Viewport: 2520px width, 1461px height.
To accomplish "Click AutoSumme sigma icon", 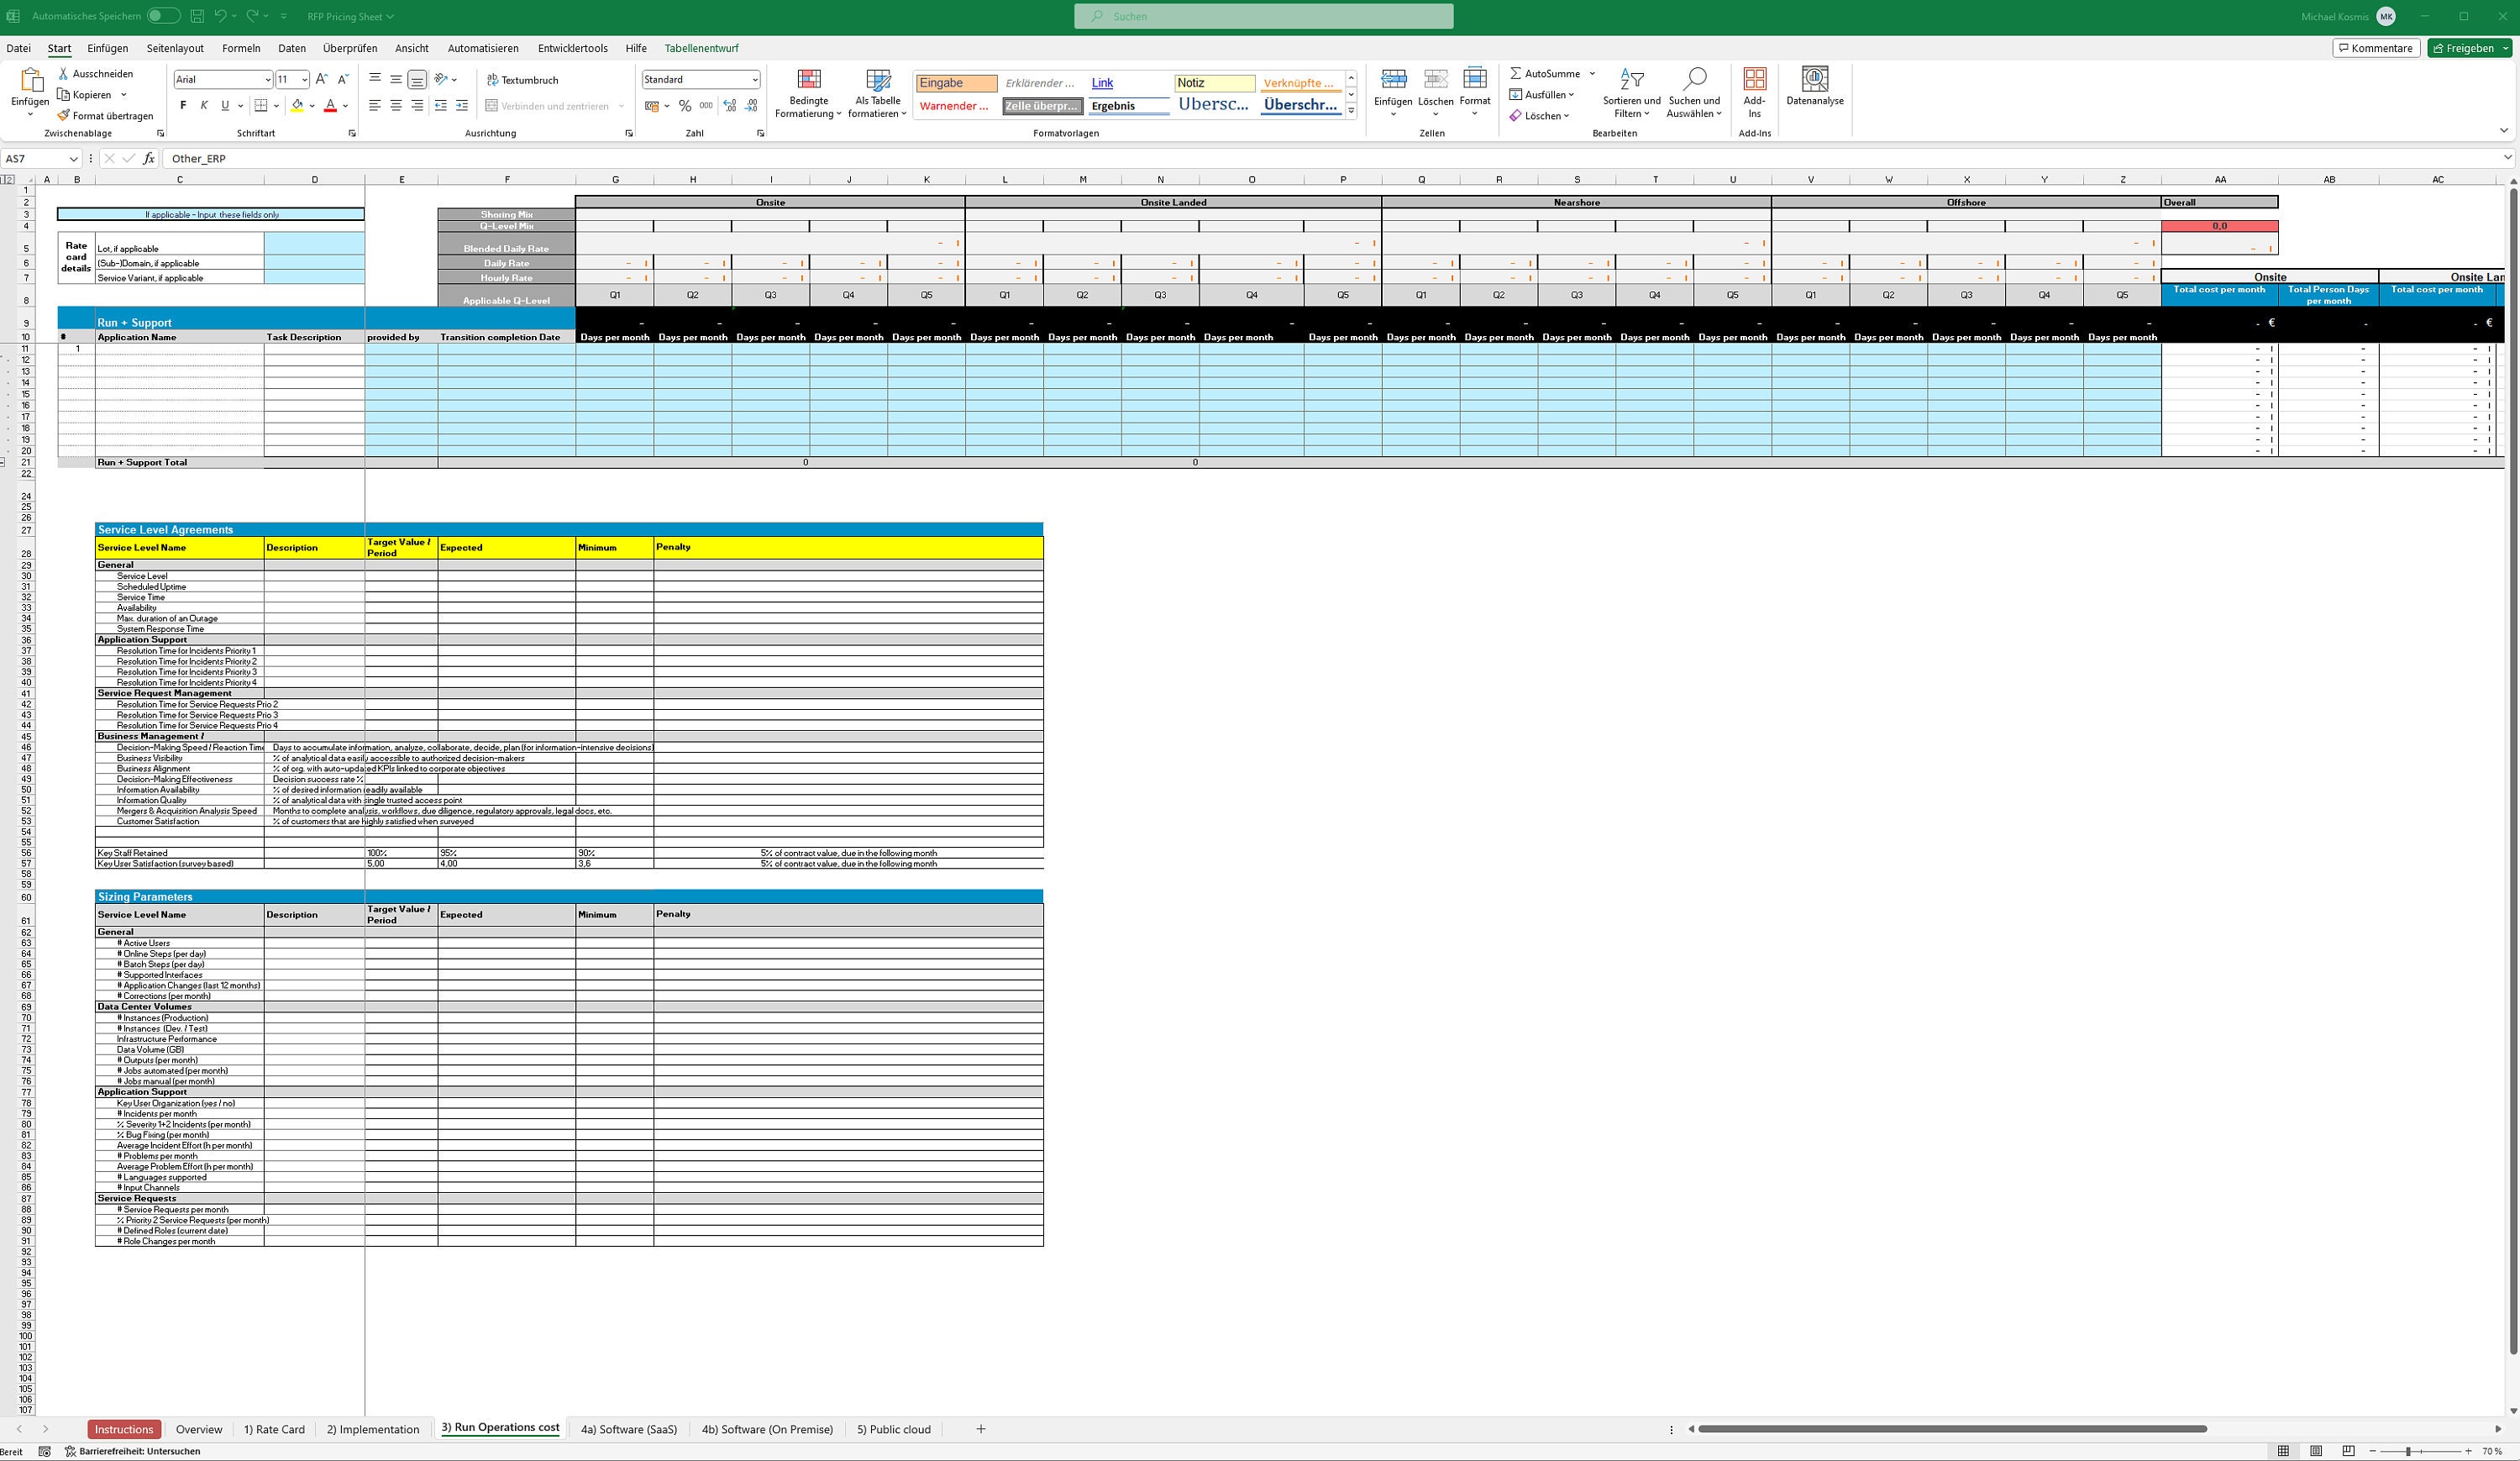I will coord(1516,73).
